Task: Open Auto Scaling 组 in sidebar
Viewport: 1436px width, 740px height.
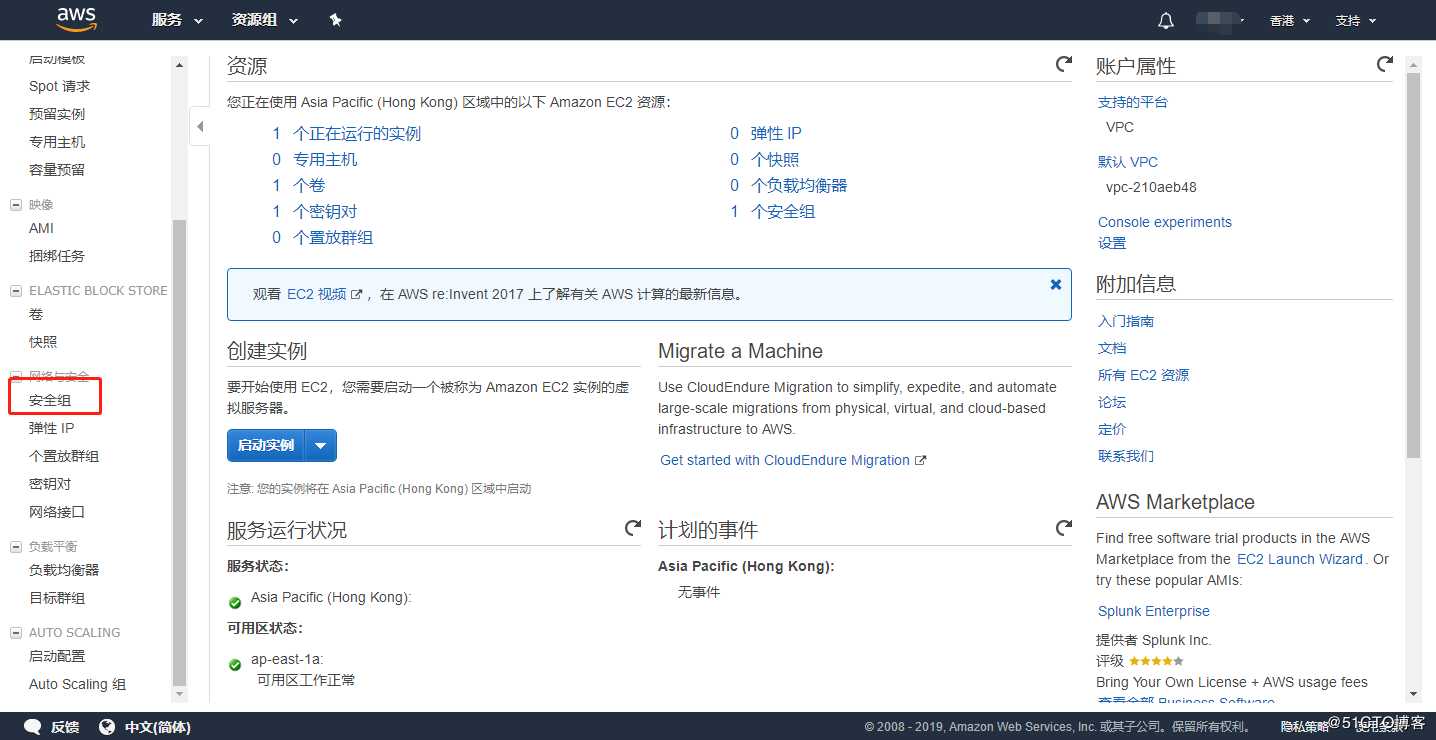Action: point(77,684)
